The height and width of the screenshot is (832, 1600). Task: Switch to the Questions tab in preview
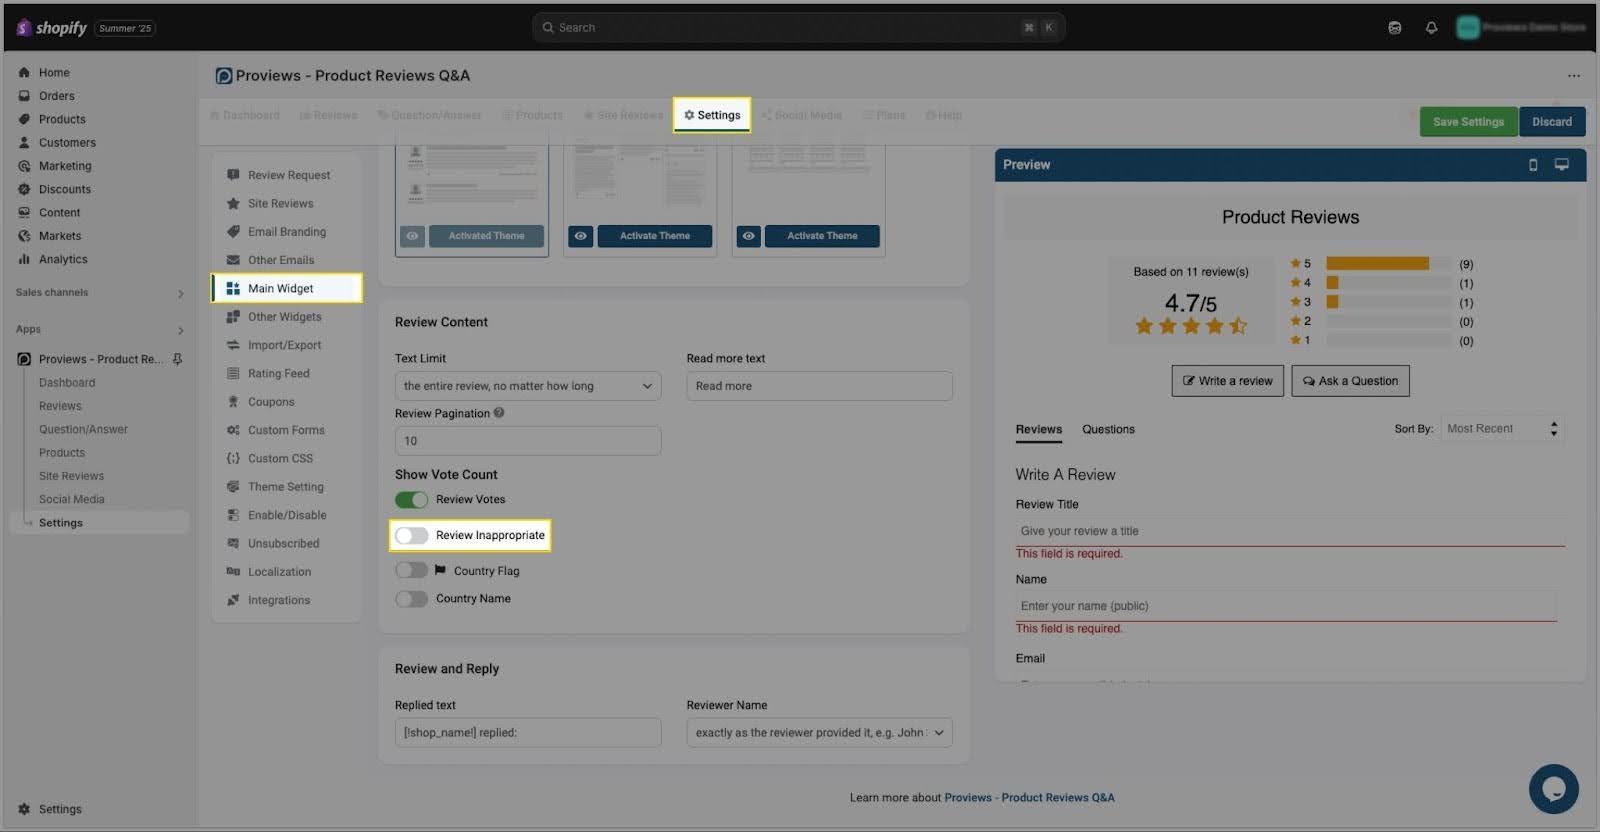pos(1108,430)
